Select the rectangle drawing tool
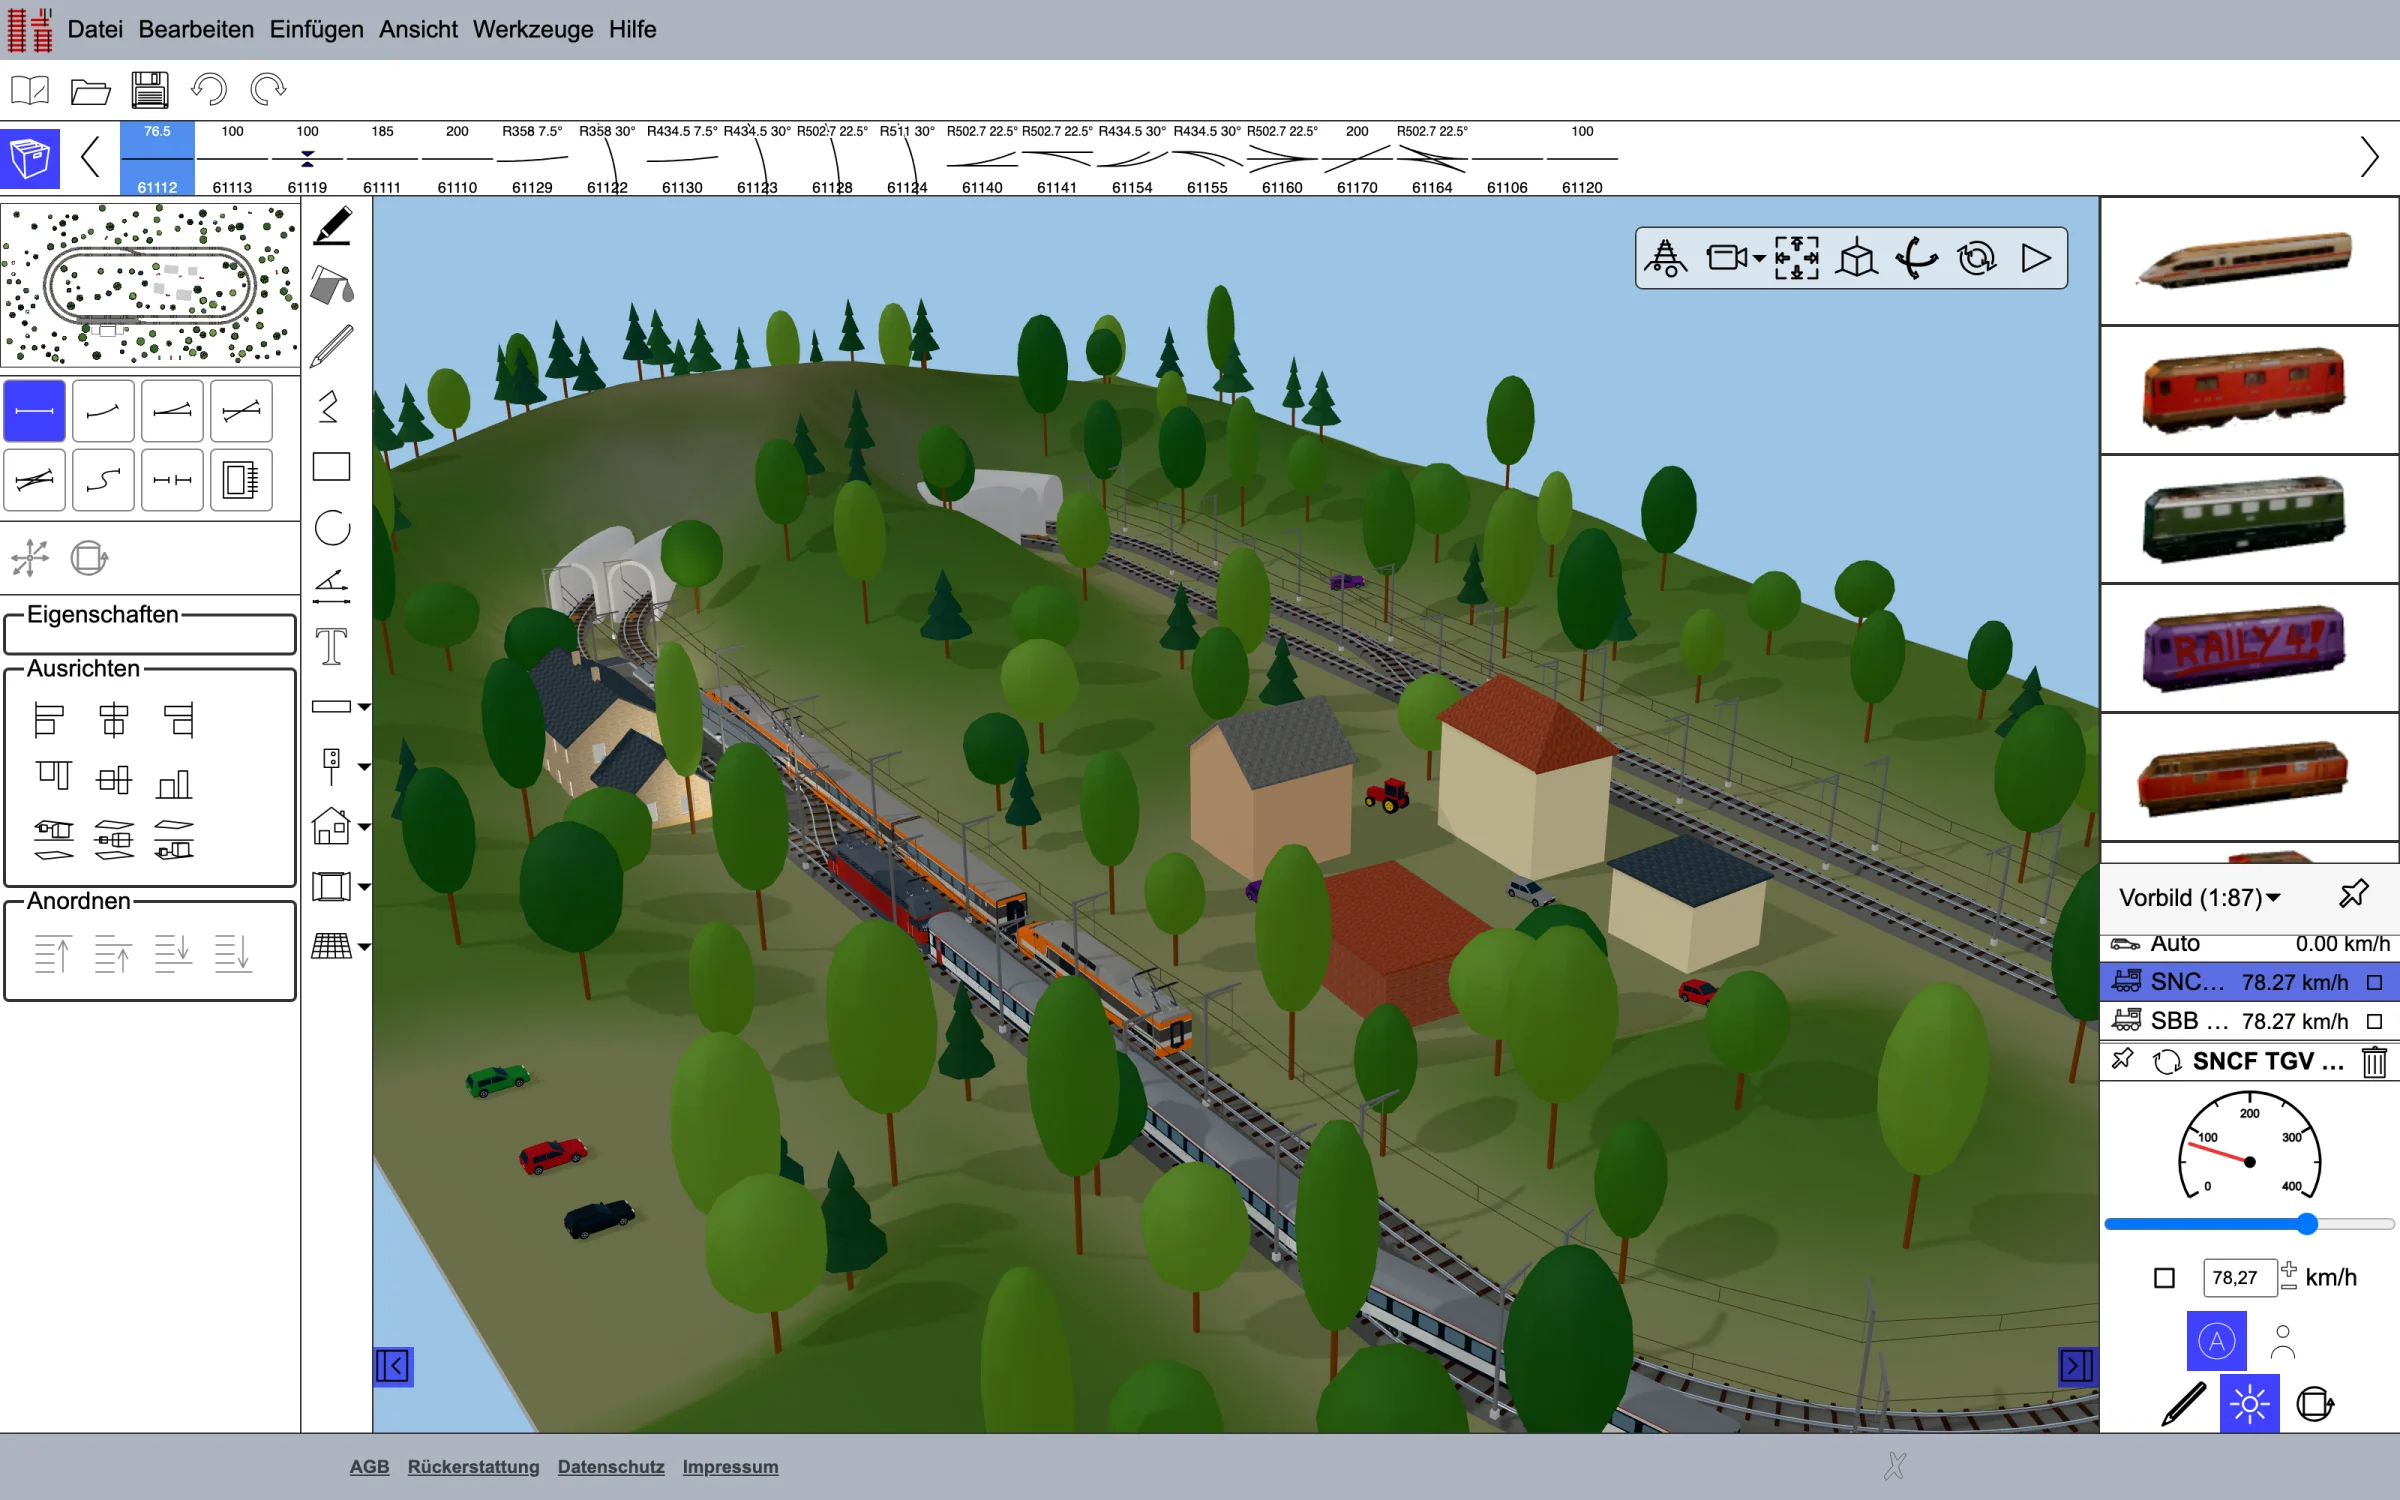Screen dimensions: 2400x1500 [x=332, y=467]
